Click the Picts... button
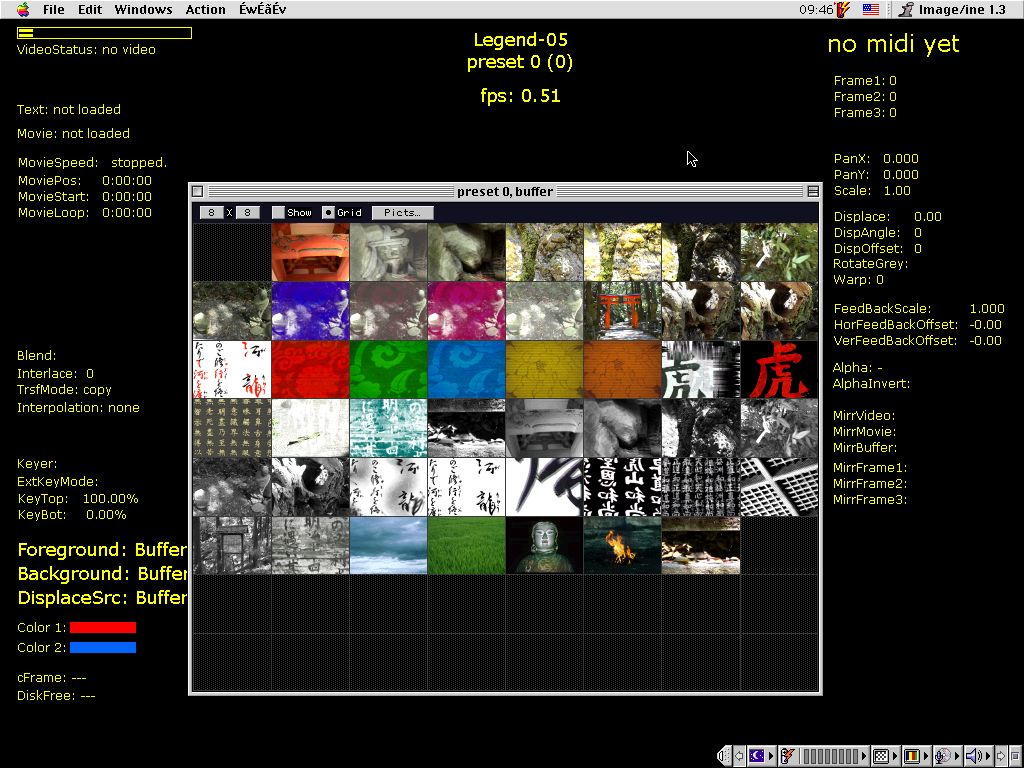 [402, 212]
